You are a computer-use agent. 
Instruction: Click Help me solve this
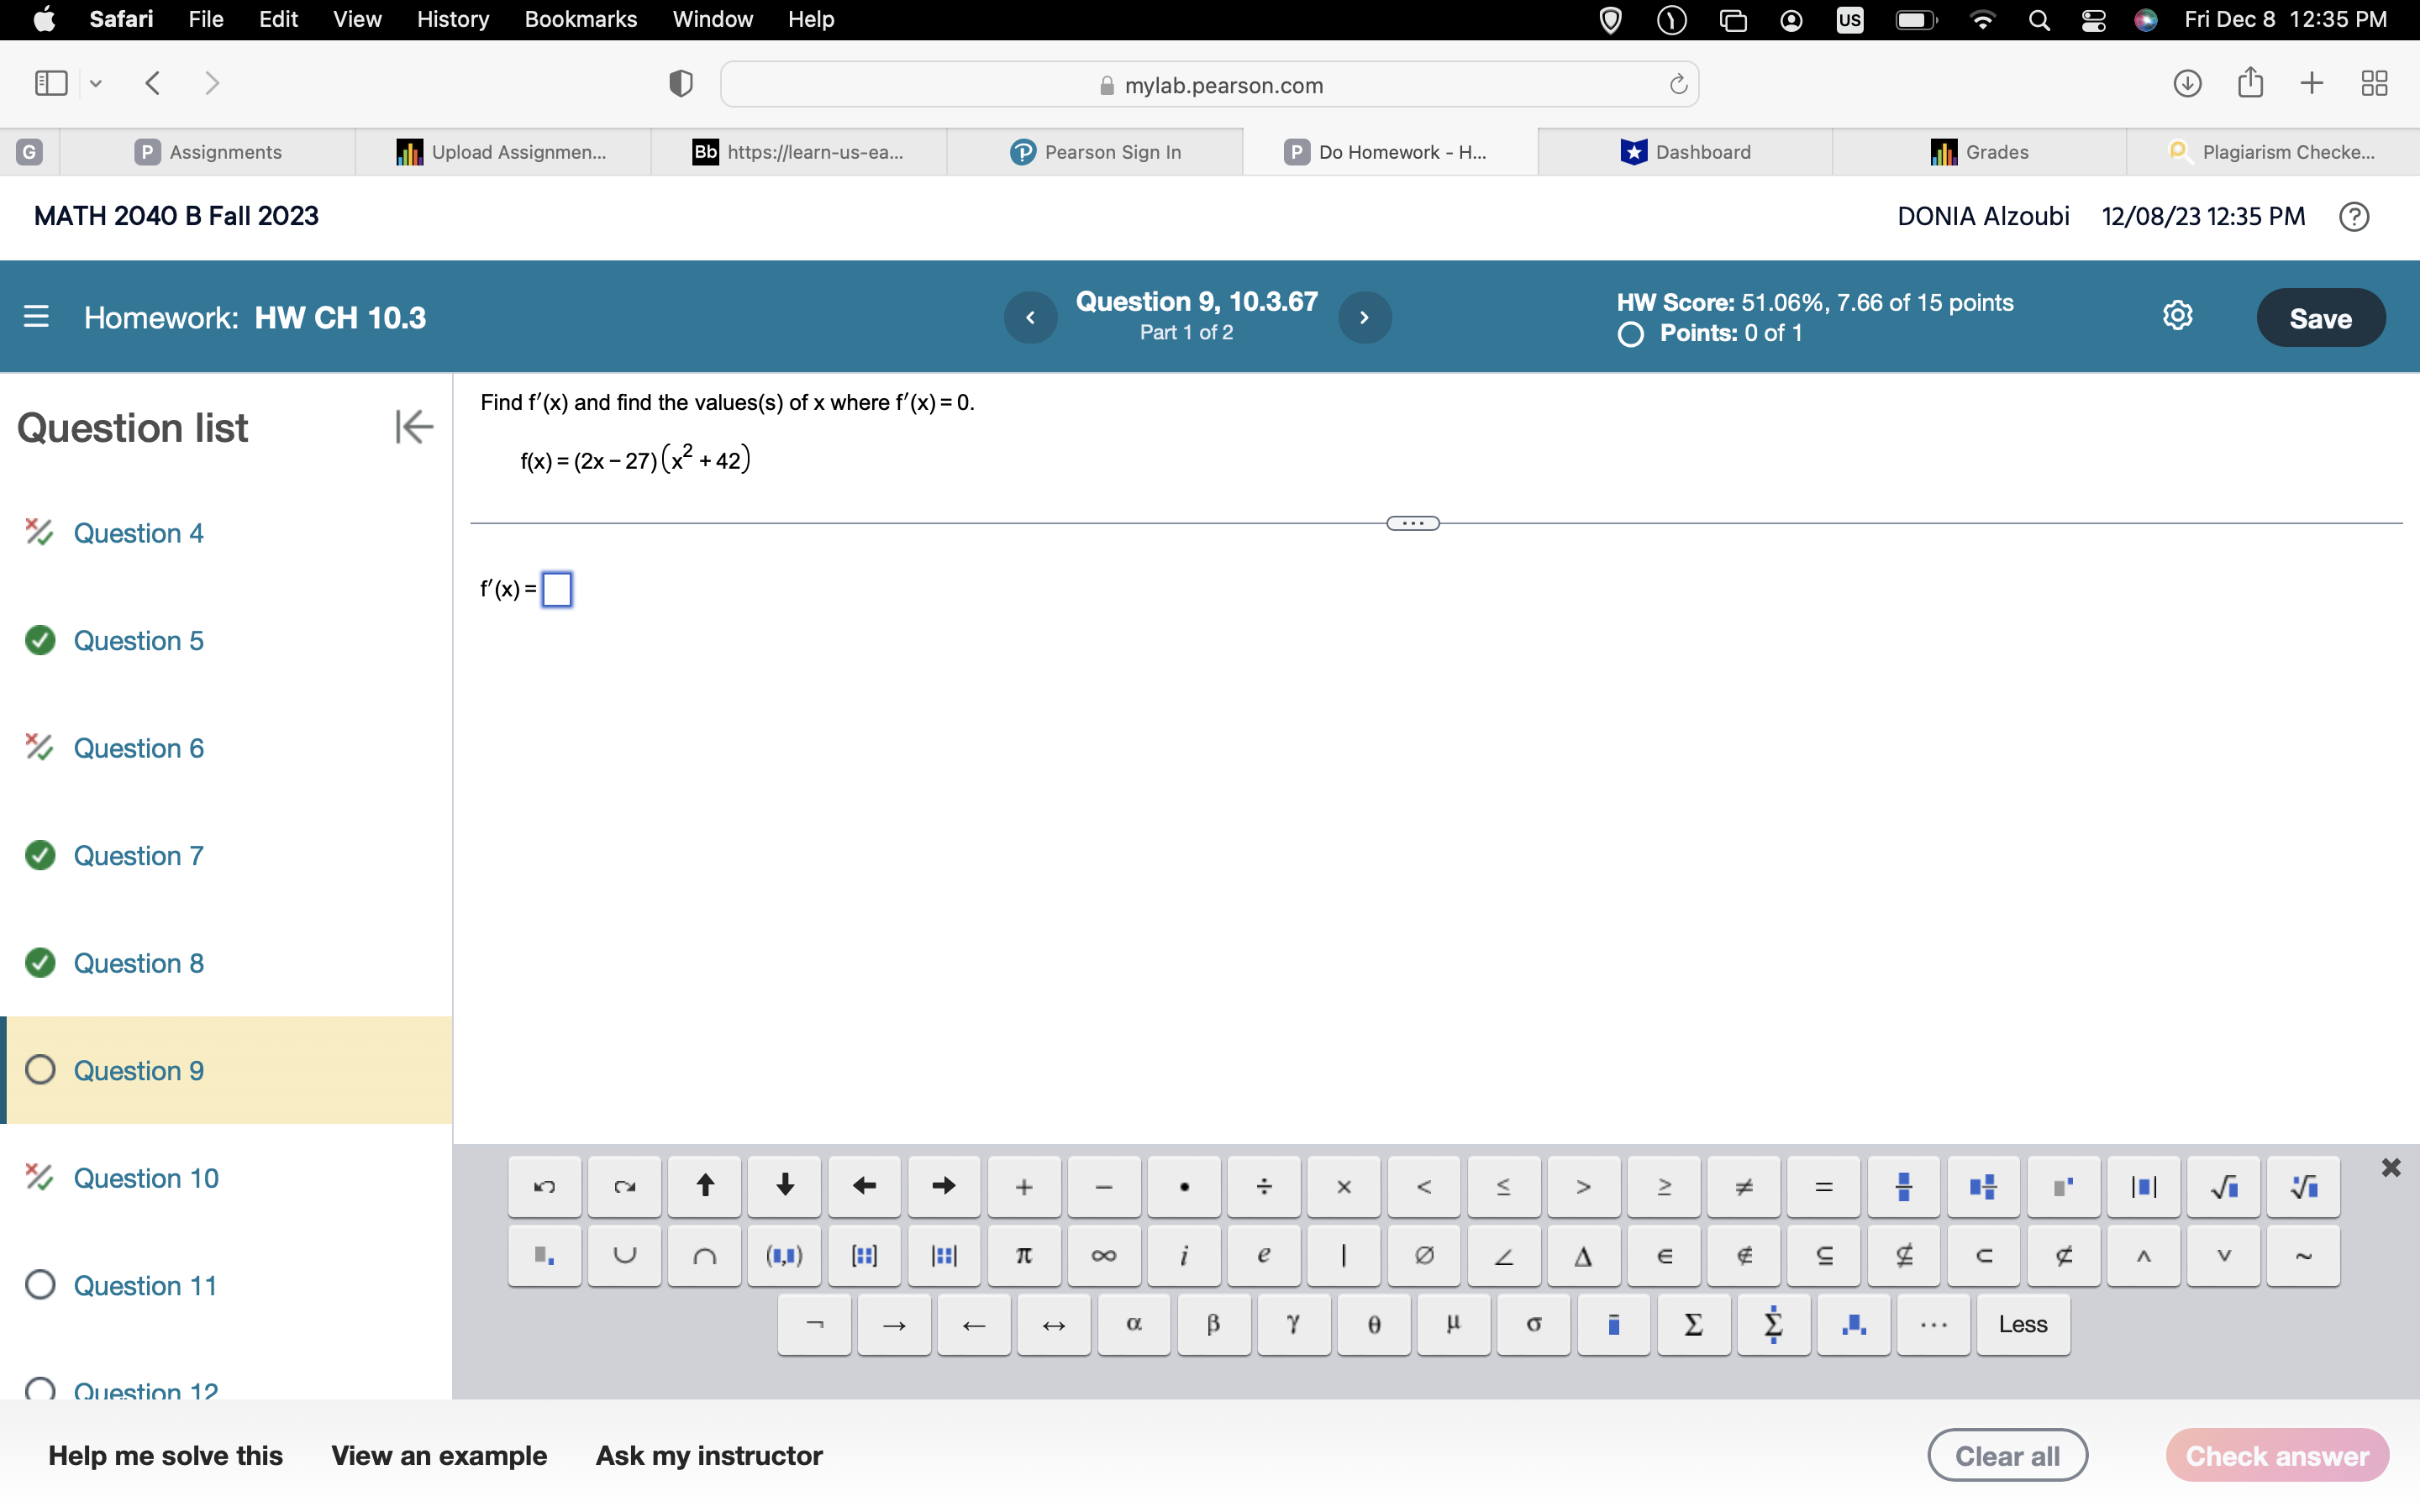tap(165, 1455)
